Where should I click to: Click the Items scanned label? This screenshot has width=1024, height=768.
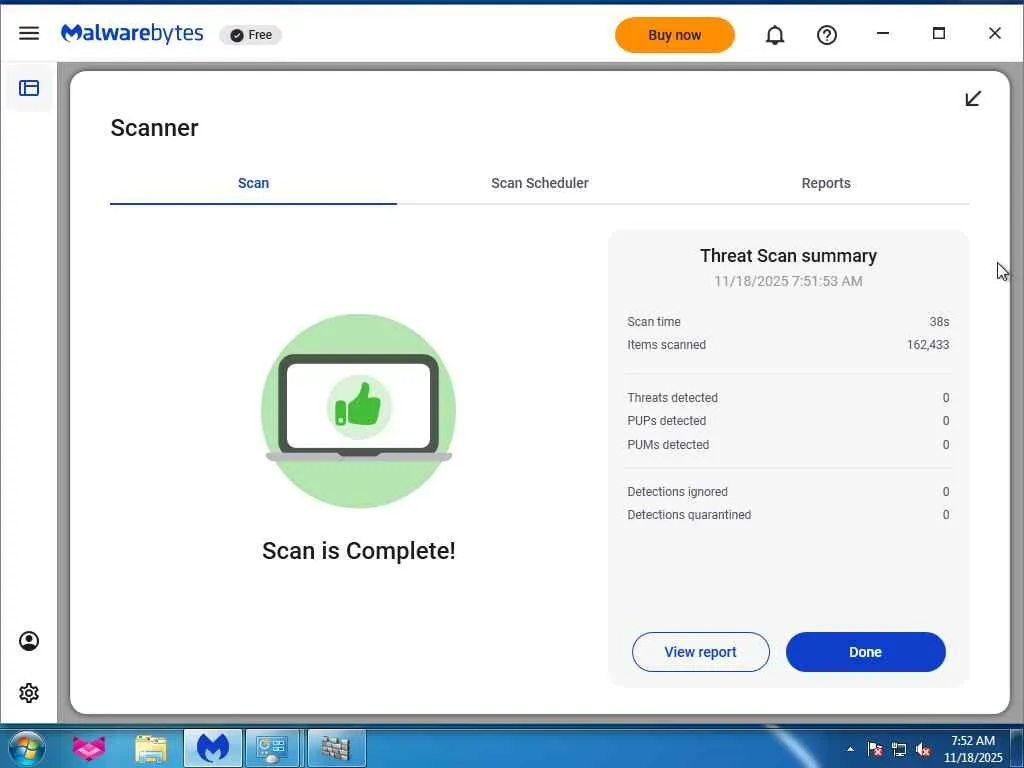coord(666,345)
